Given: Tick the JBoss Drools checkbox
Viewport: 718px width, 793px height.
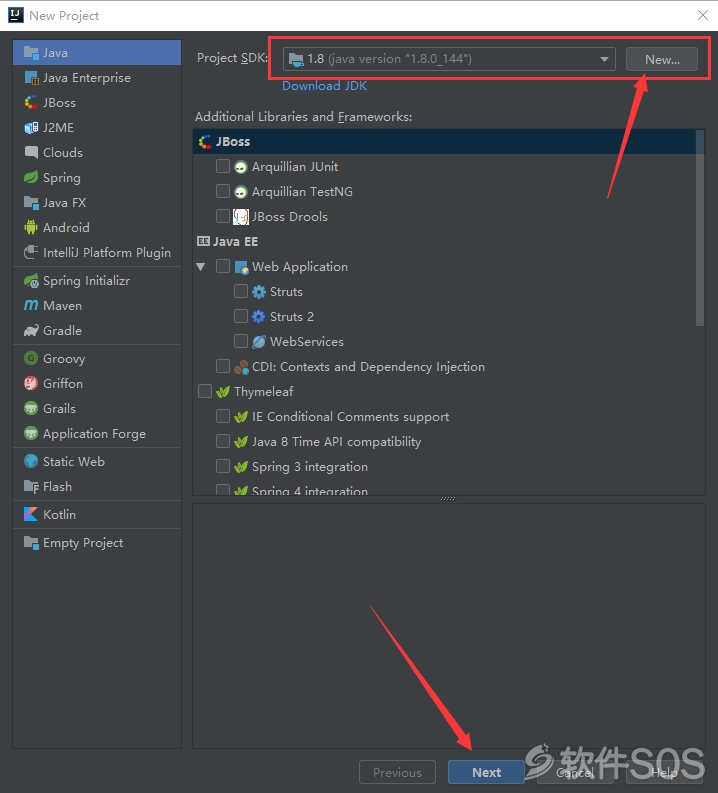Looking at the screenshot, I should [223, 216].
